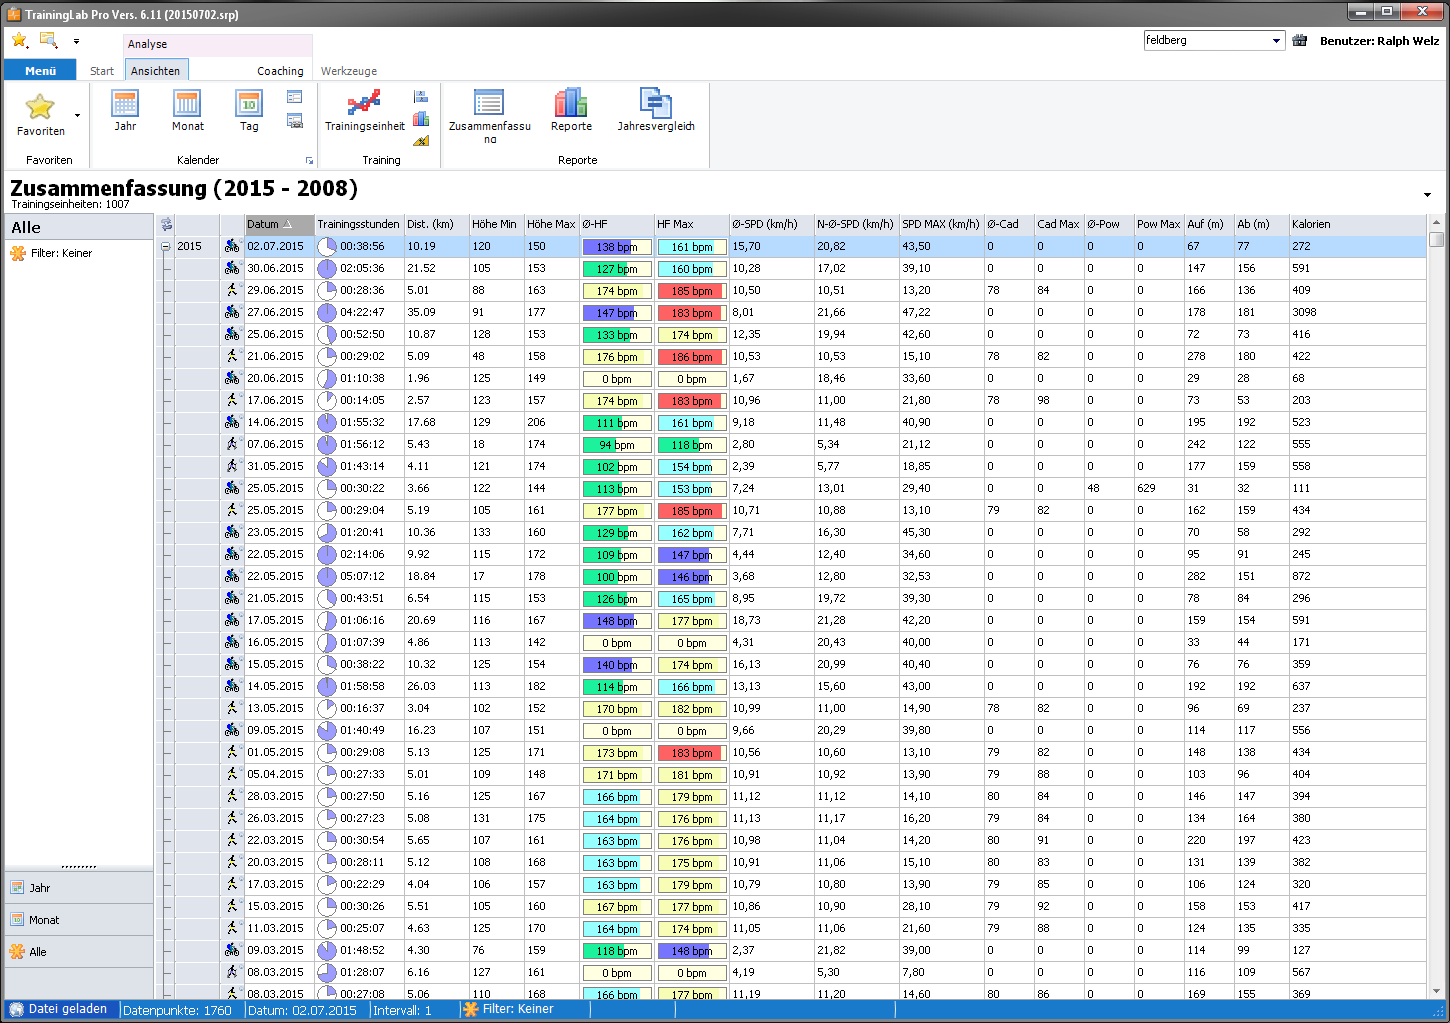Click Datenpunkte: 1760 in the status bar

click(177, 1010)
